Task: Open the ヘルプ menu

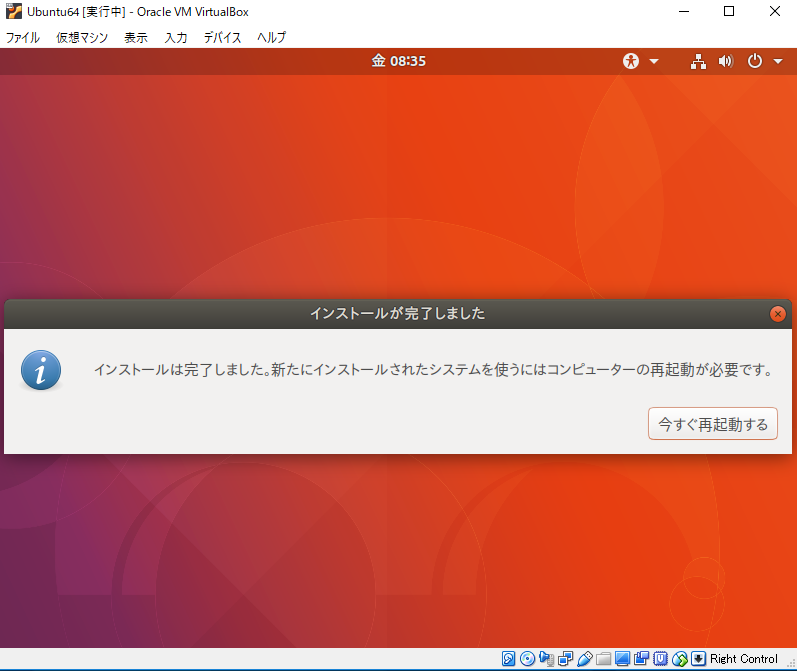Action: (x=271, y=38)
